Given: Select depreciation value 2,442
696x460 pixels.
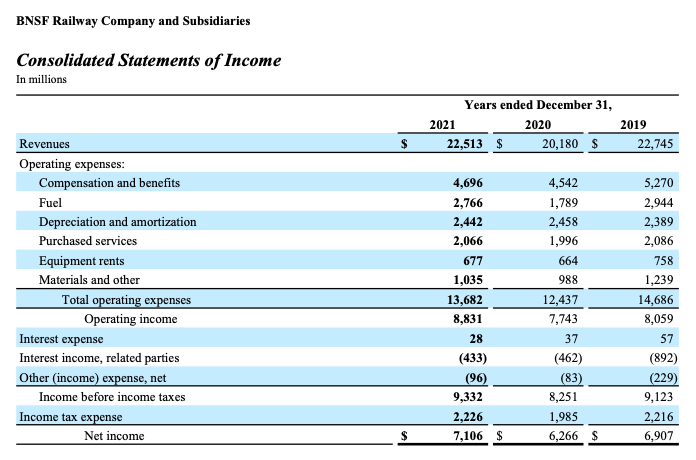Looking at the screenshot, I should (x=468, y=222).
